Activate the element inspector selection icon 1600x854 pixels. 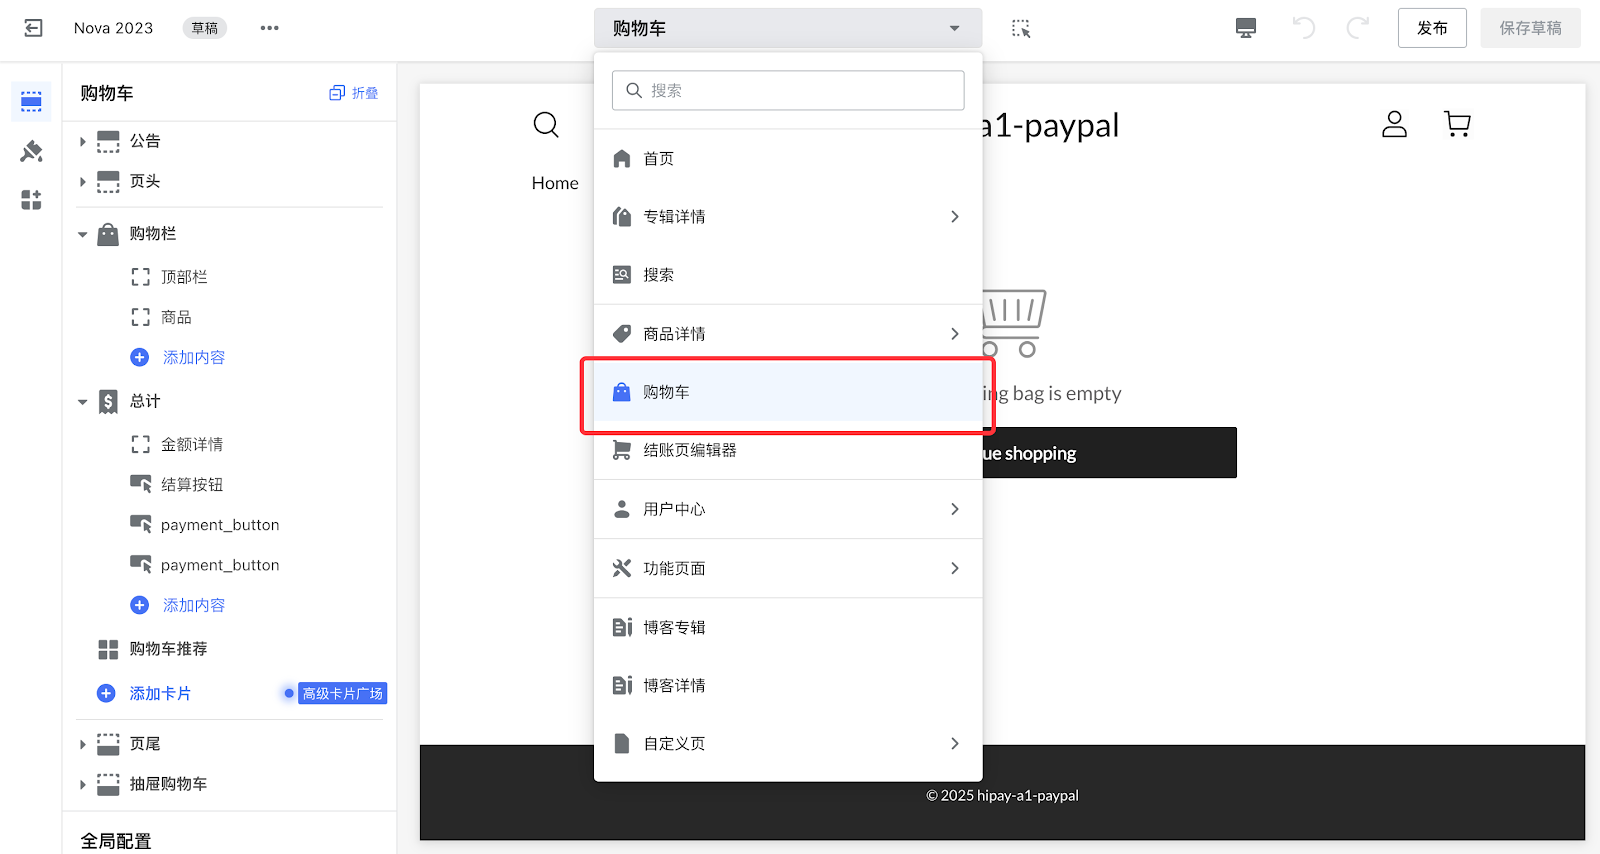coord(1020,28)
